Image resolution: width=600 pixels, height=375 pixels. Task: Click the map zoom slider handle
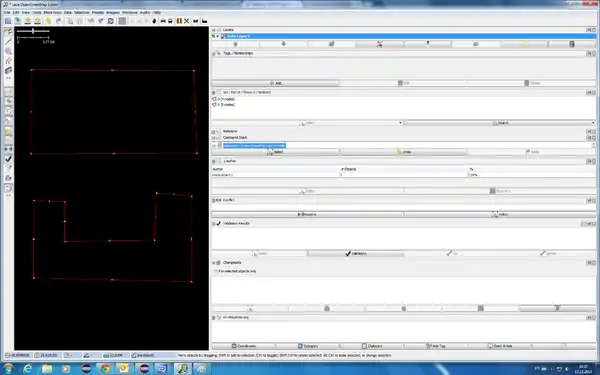[x=33, y=31]
